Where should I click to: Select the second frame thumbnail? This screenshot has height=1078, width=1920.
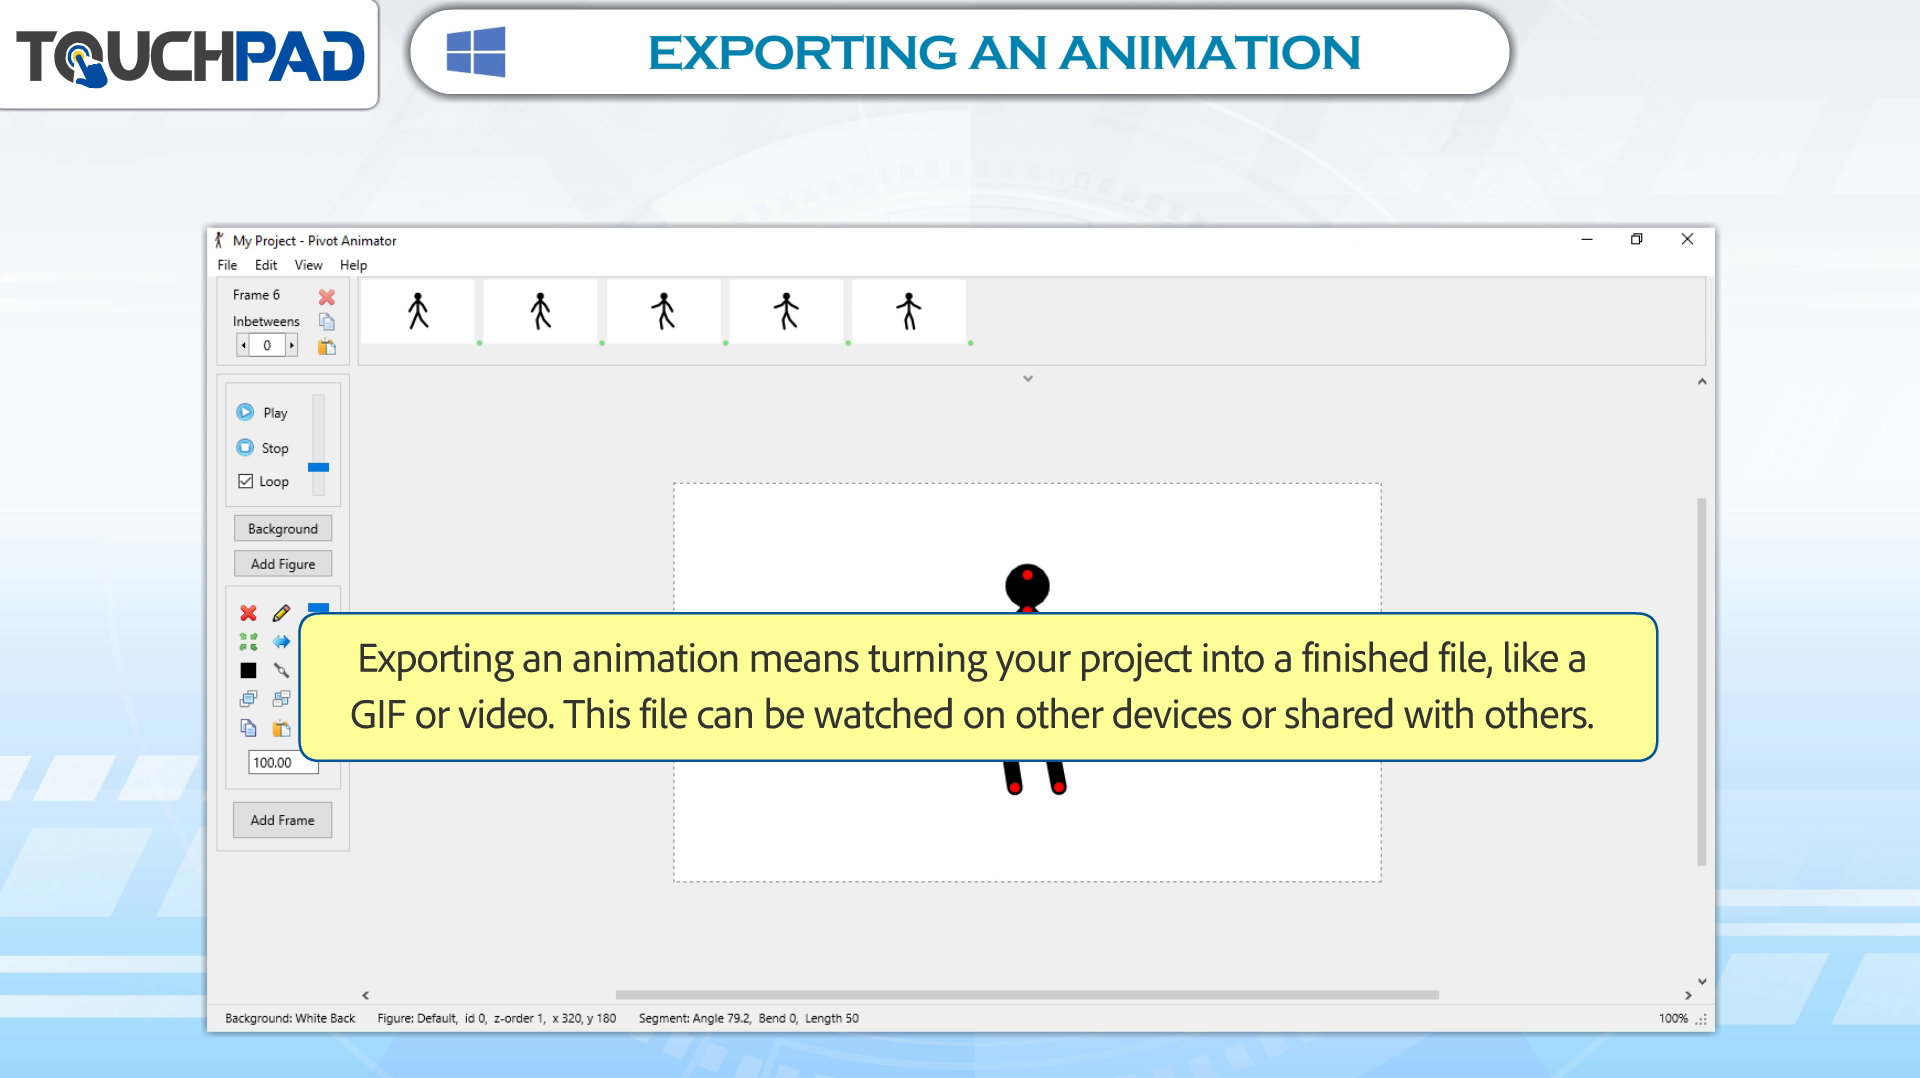[540, 311]
